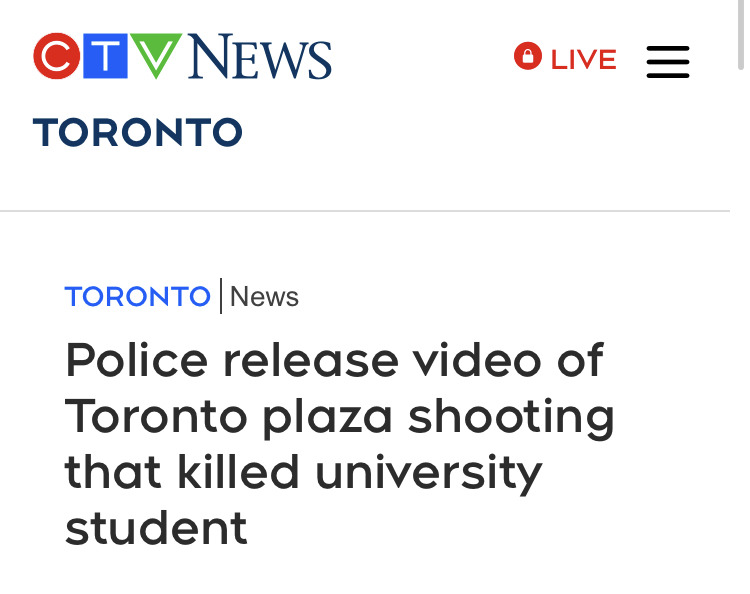
Task: Click the horizontal separator line under header
Action: pyautogui.click(x=364, y=210)
